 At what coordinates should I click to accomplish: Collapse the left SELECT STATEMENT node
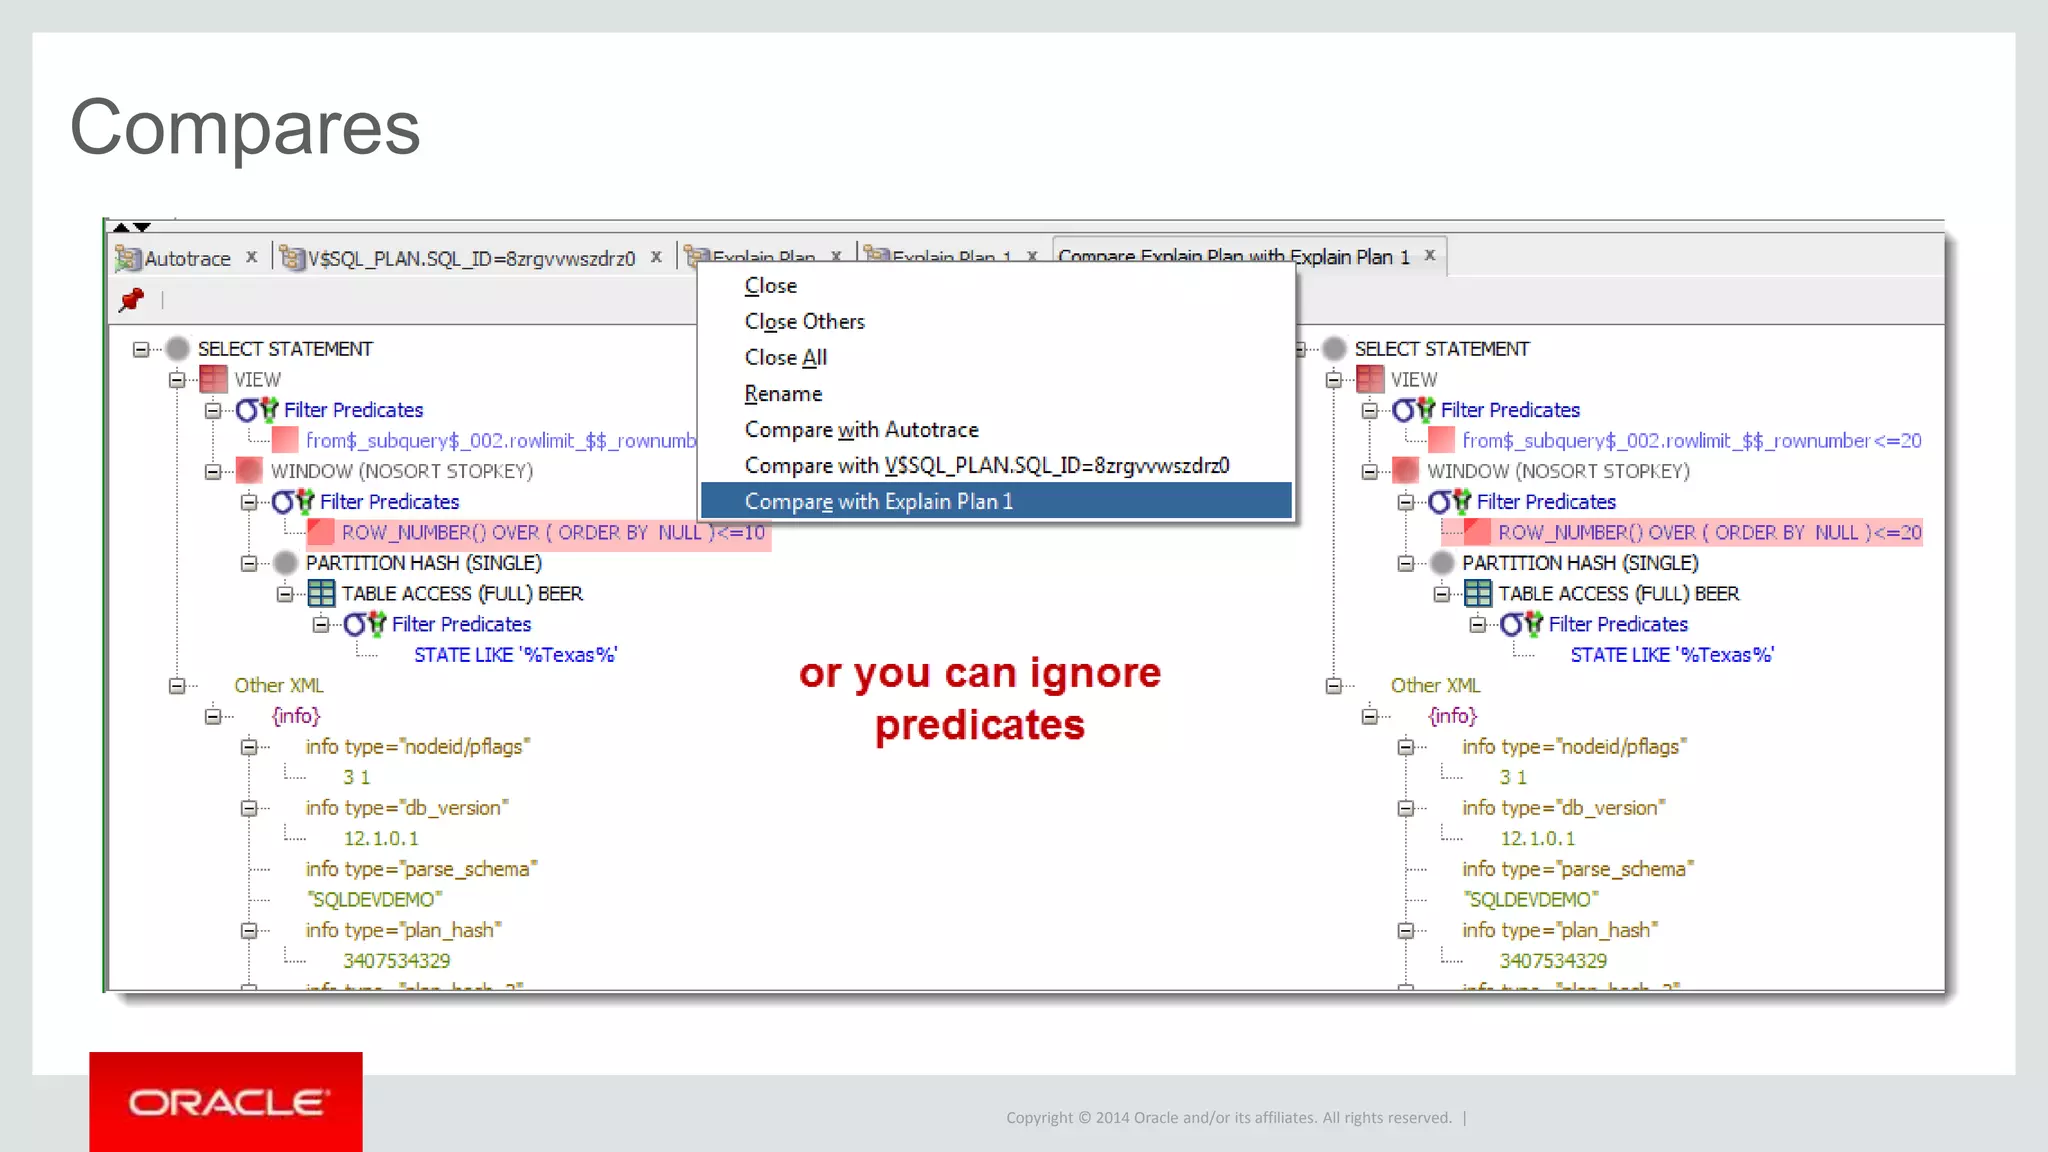pos(141,349)
